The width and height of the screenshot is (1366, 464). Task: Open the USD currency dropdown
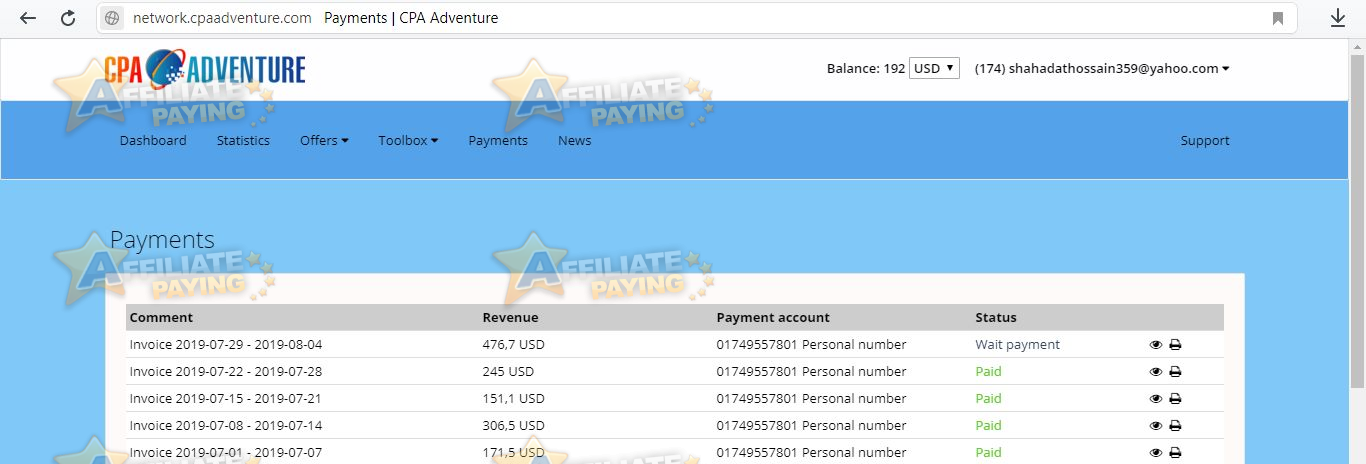click(935, 69)
